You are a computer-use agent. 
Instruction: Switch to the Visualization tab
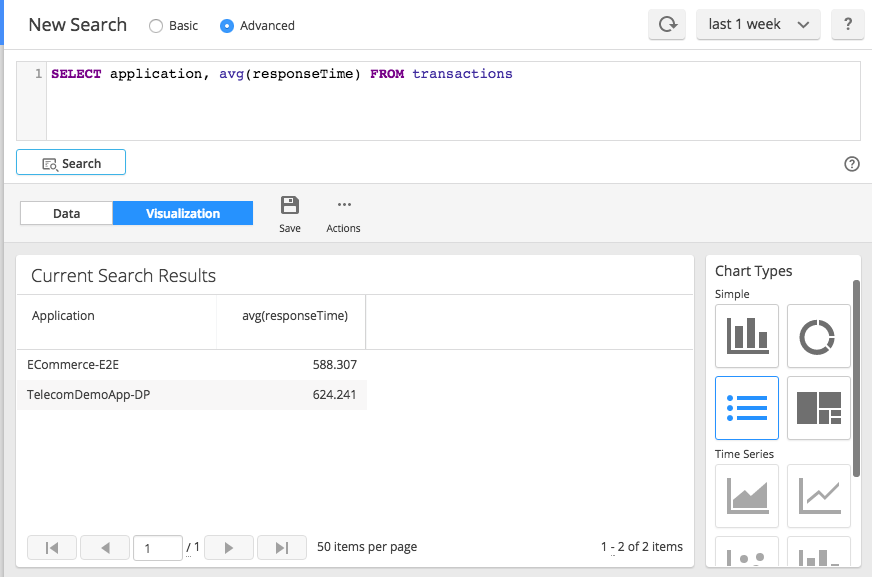(183, 213)
